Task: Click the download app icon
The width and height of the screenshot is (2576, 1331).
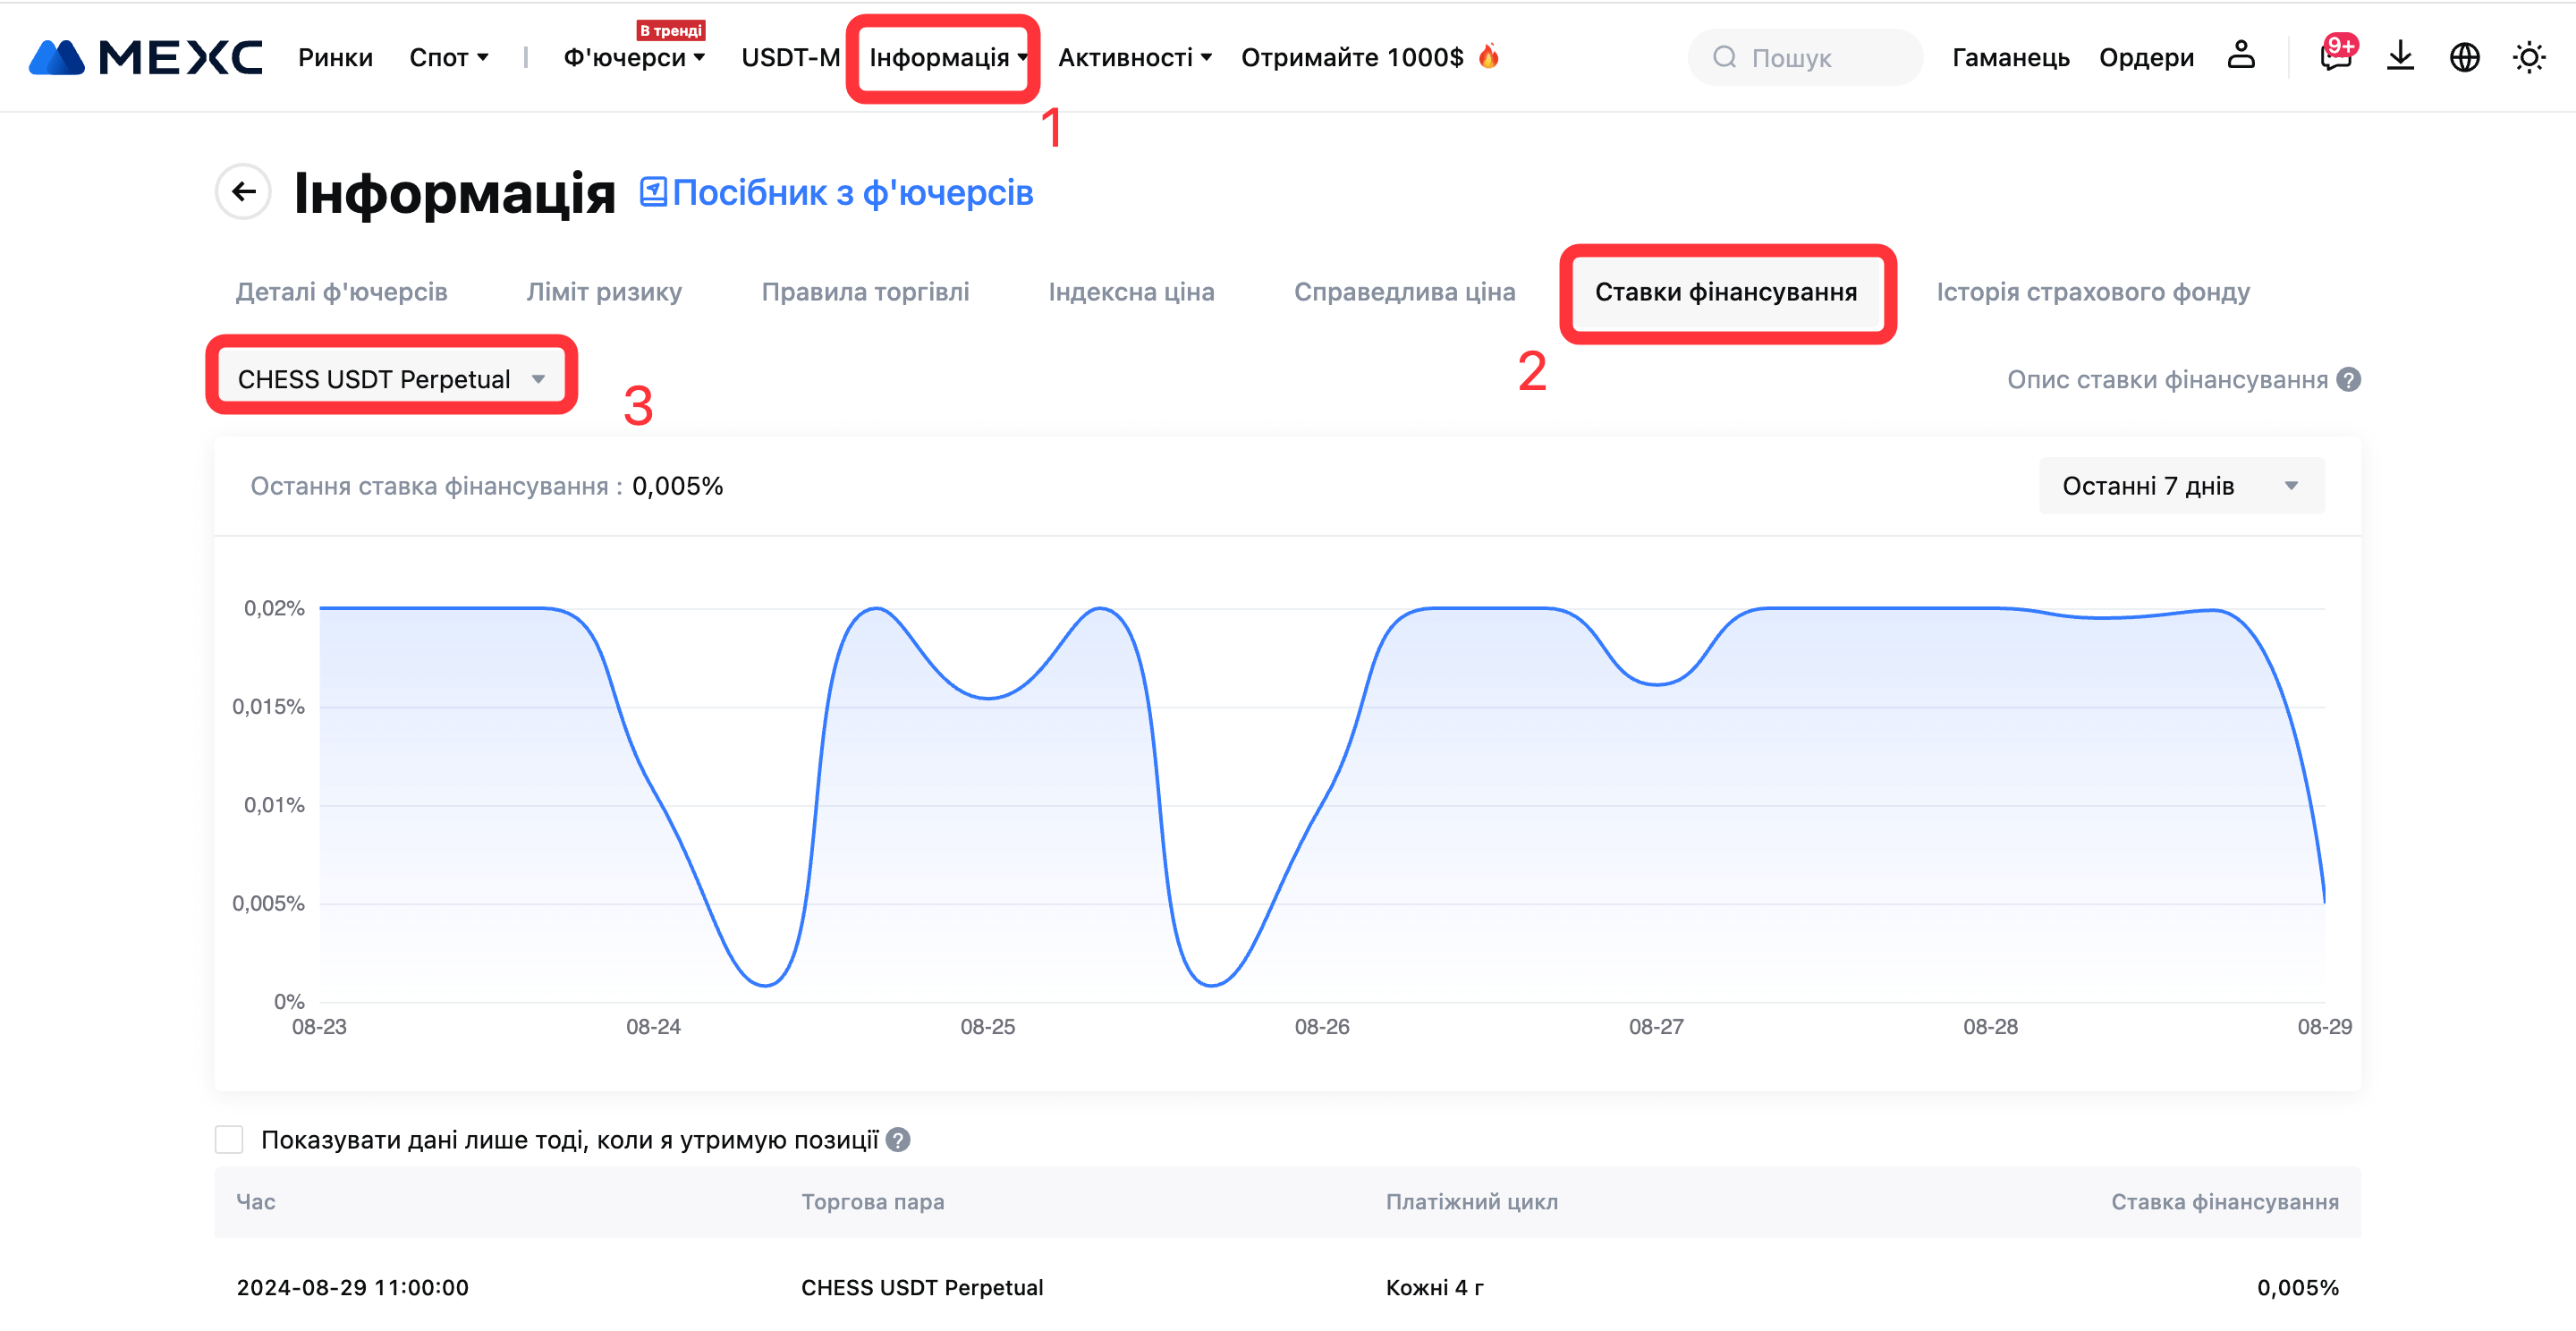Action: pyautogui.click(x=2400, y=56)
